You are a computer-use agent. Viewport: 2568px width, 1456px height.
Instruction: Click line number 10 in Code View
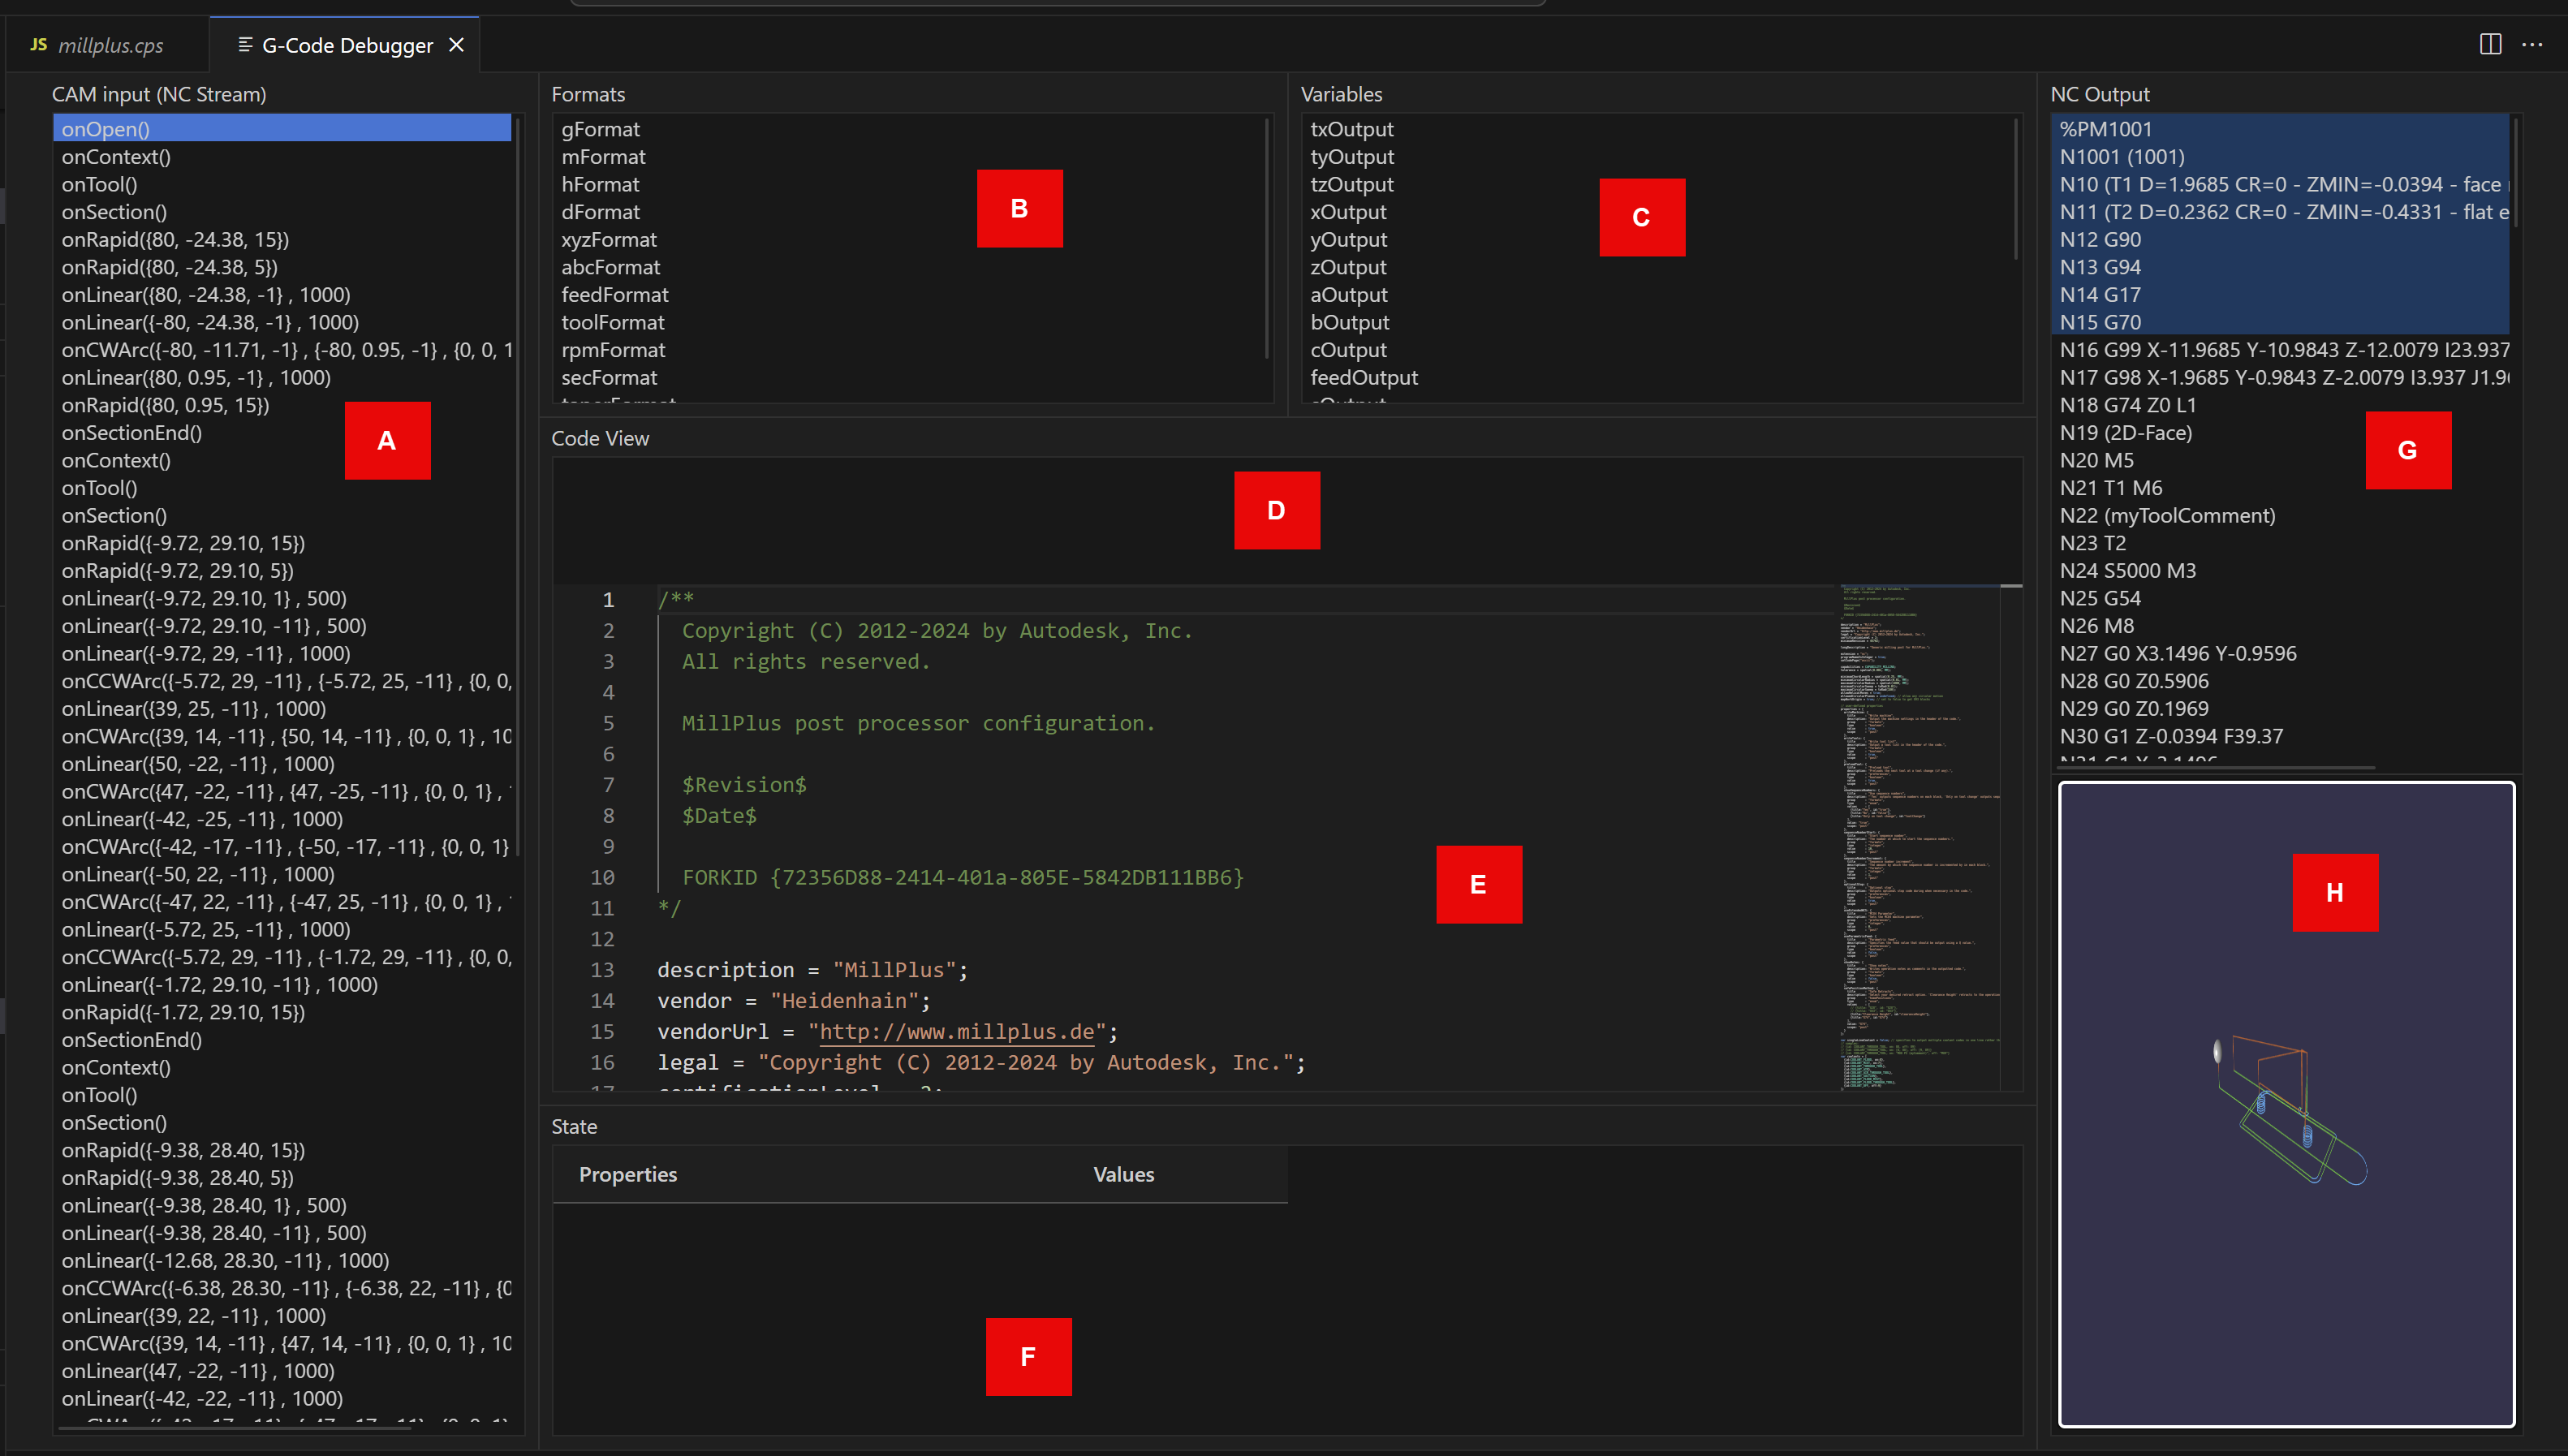(603, 877)
